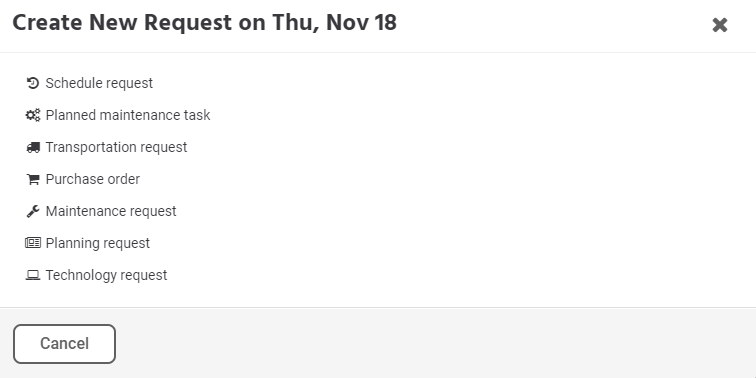Viewport: 756px width, 378px height.
Task: Choose the Maintenance request text option
Action: (111, 211)
